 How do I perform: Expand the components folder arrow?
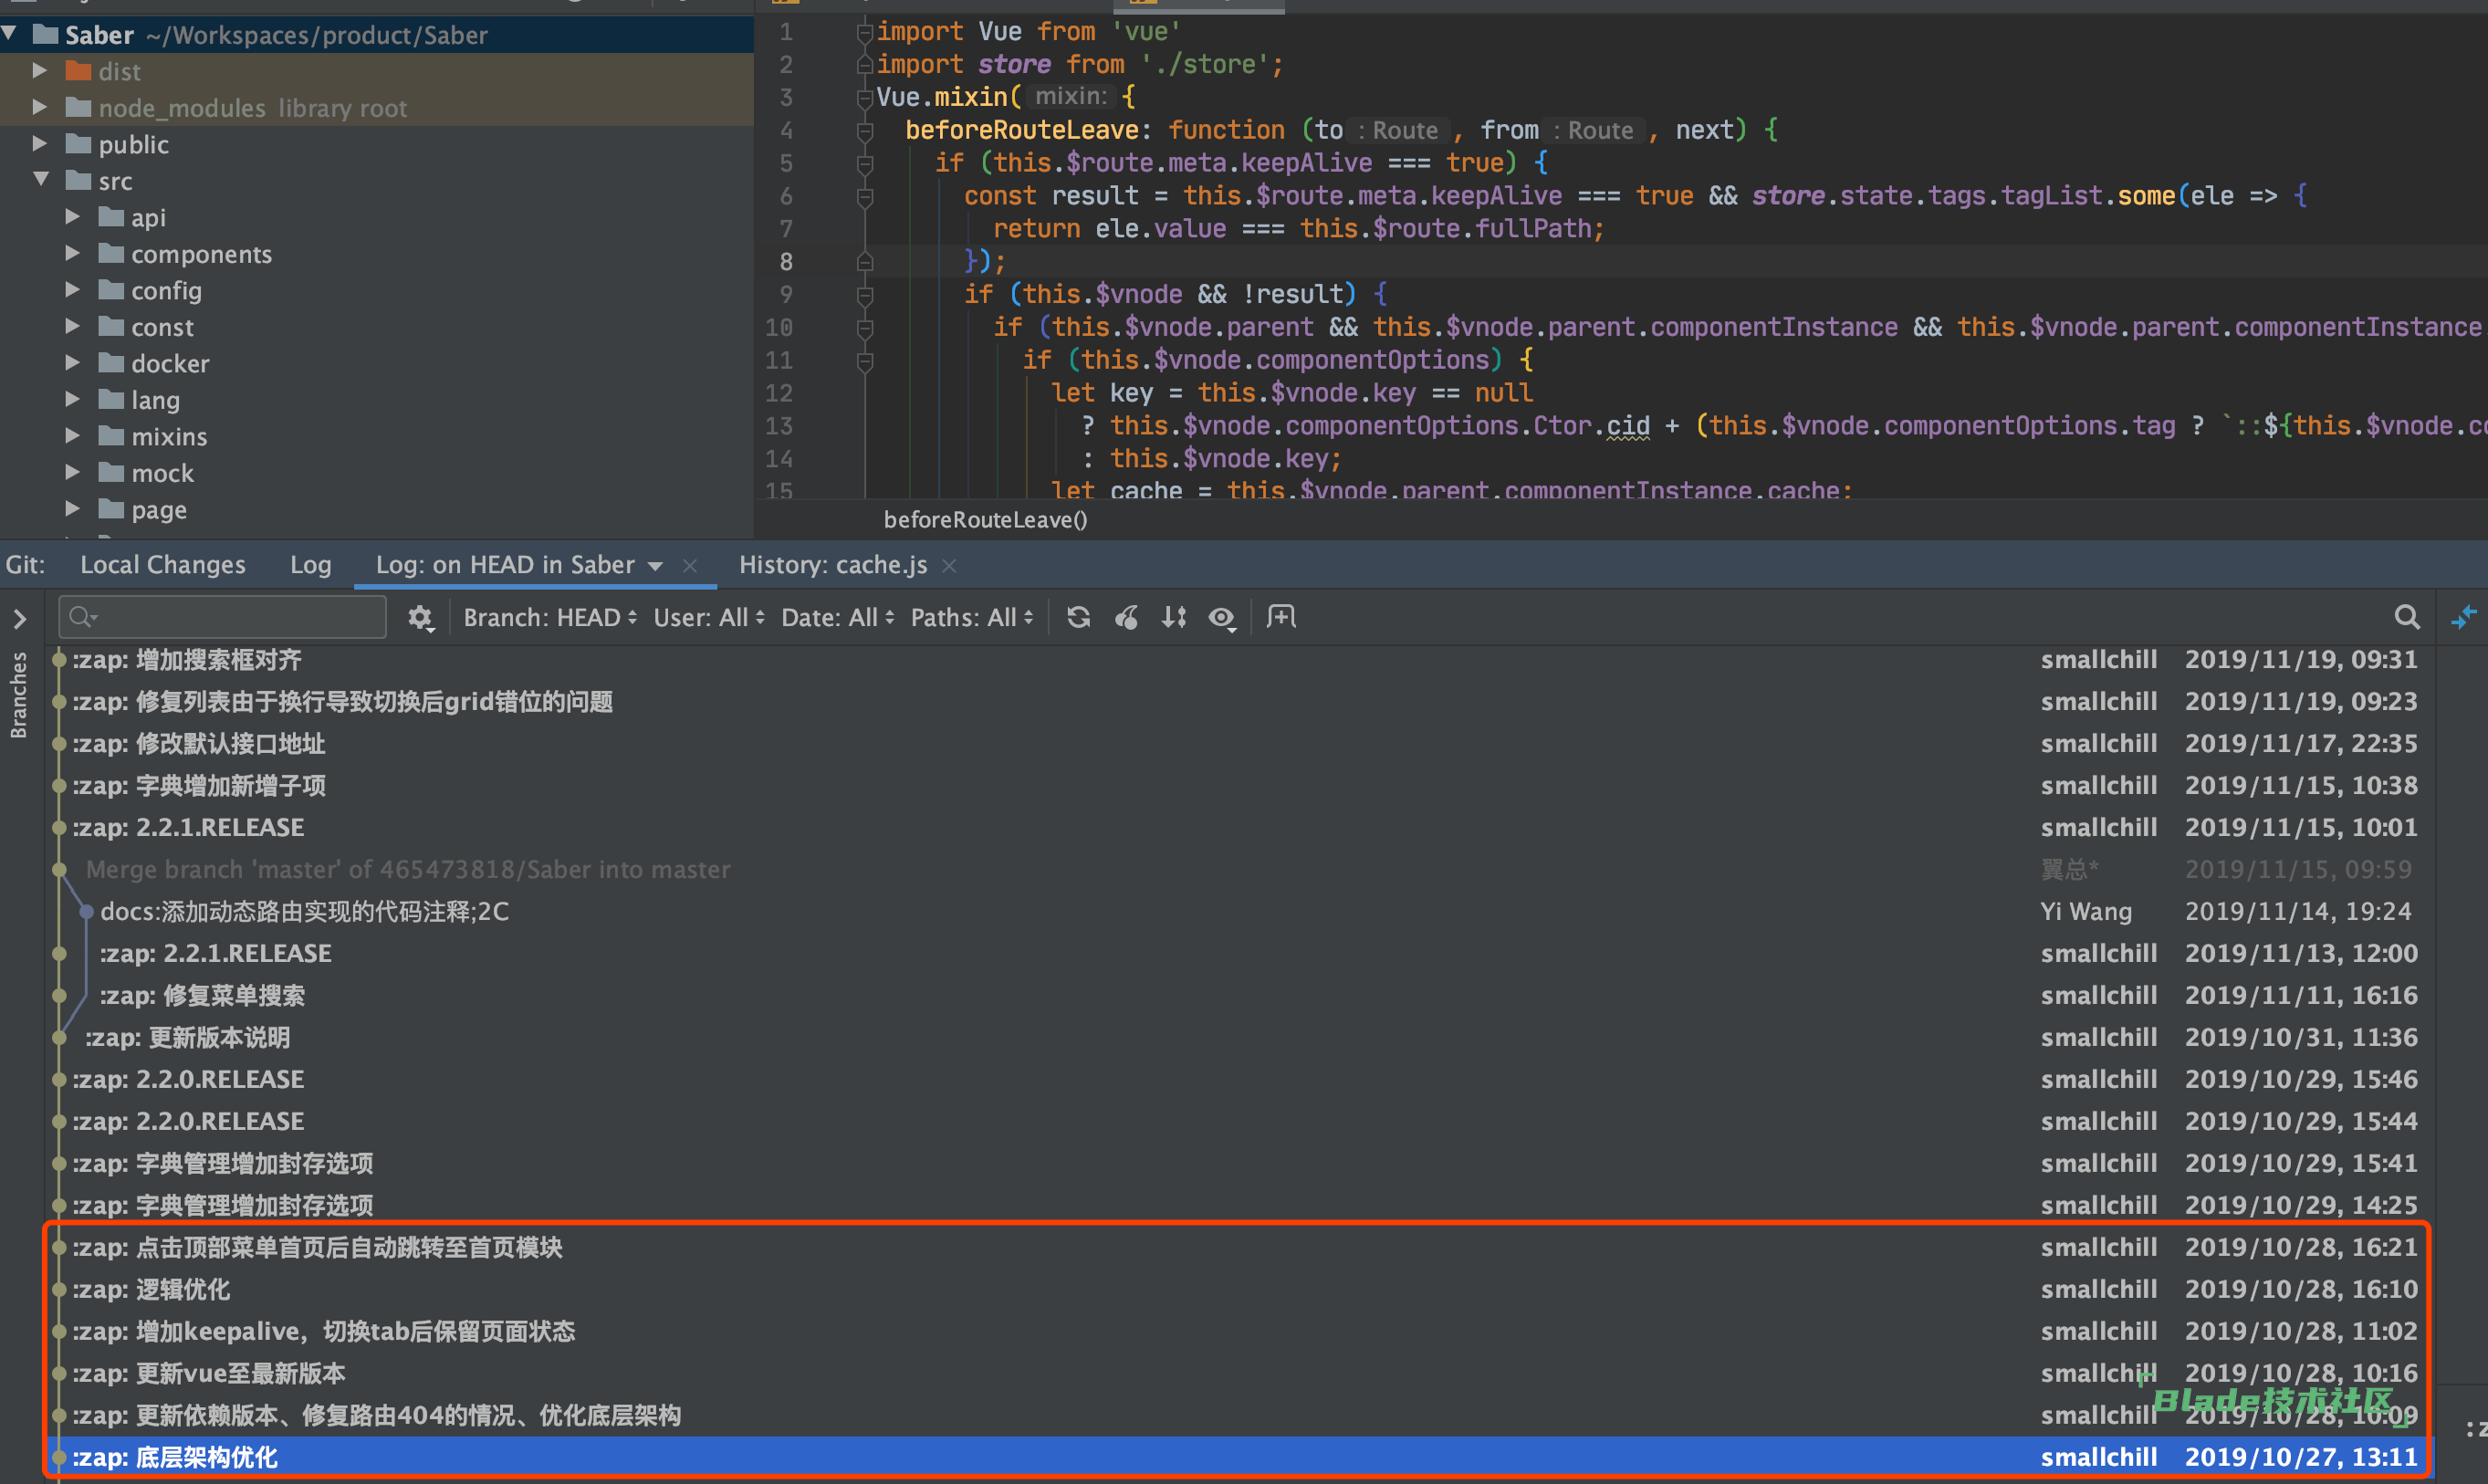73,253
